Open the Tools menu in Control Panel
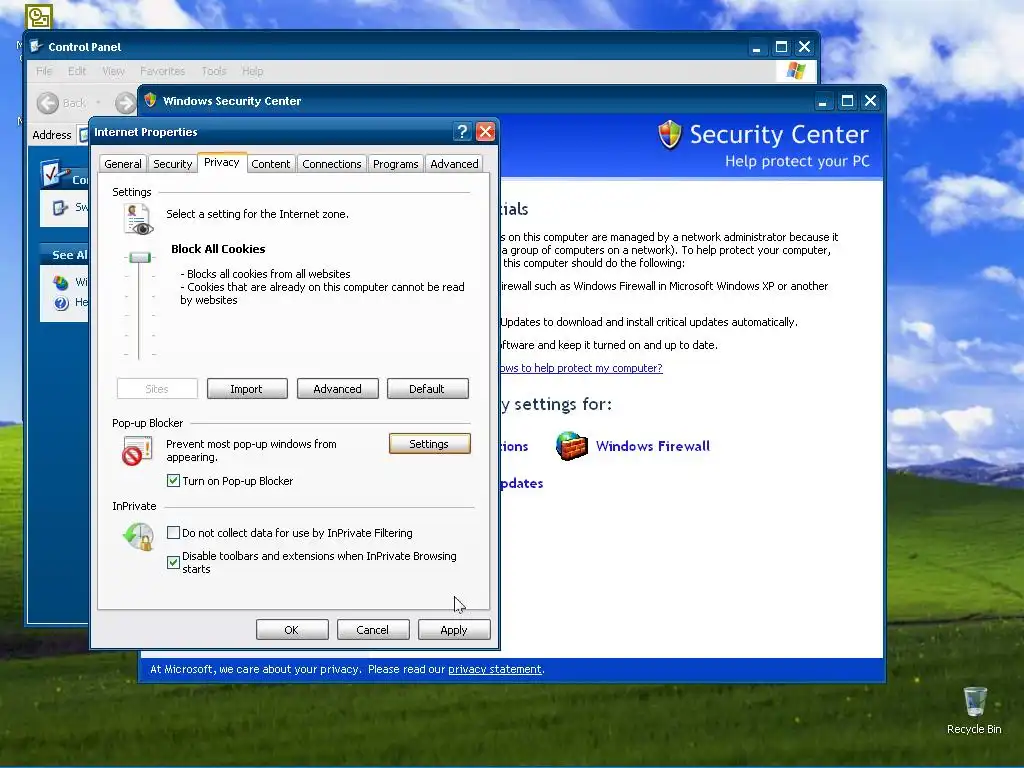 pos(214,71)
